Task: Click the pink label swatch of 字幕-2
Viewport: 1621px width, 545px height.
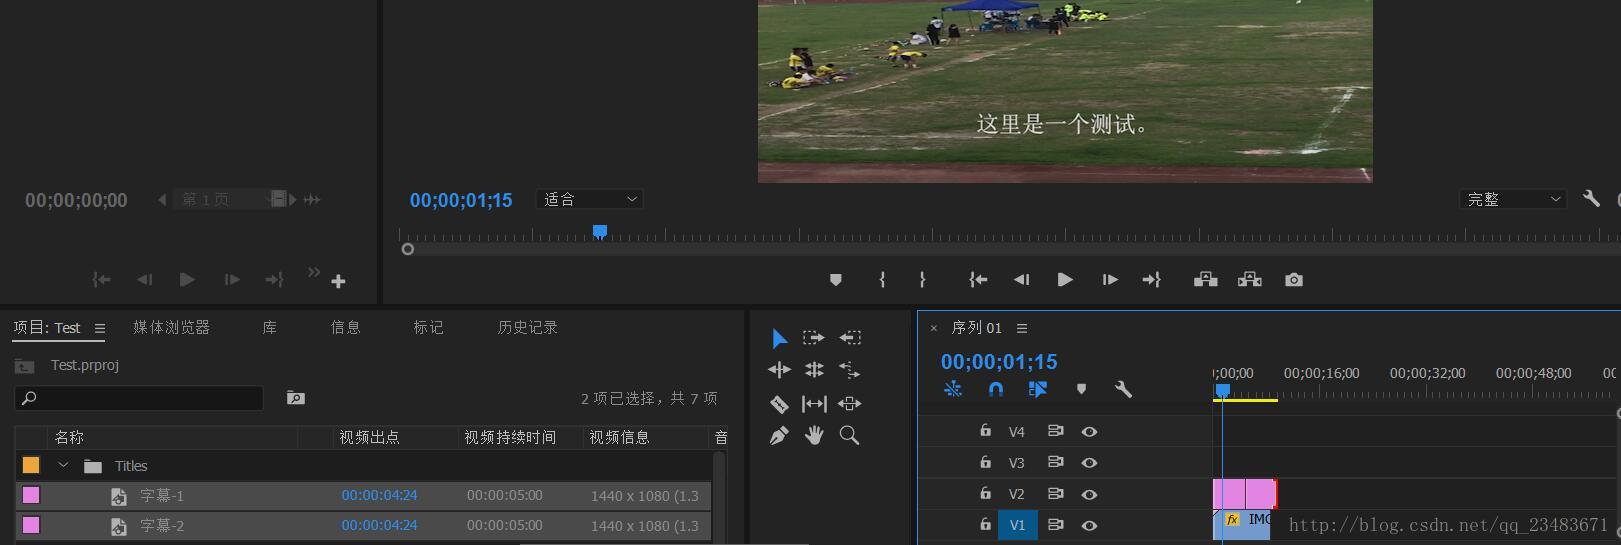Action: tap(31, 525)
